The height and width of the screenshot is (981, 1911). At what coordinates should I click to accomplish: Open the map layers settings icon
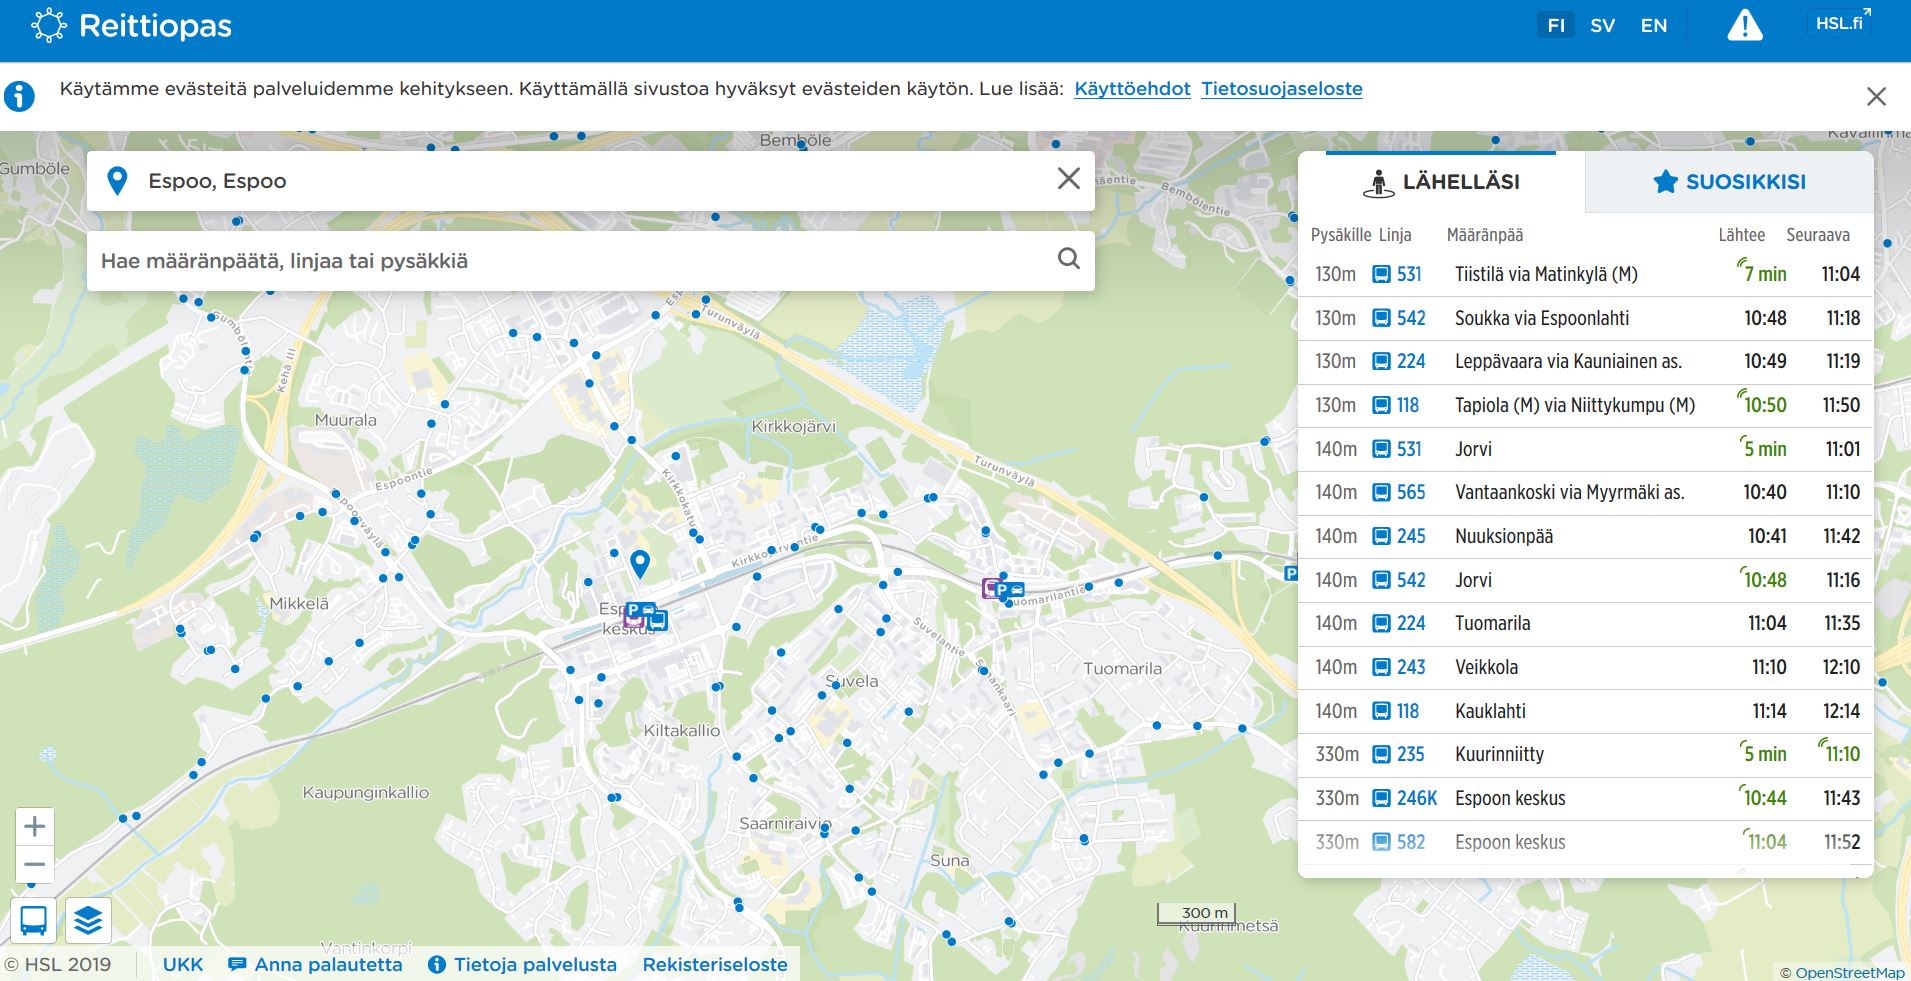[x=88, y=920]
